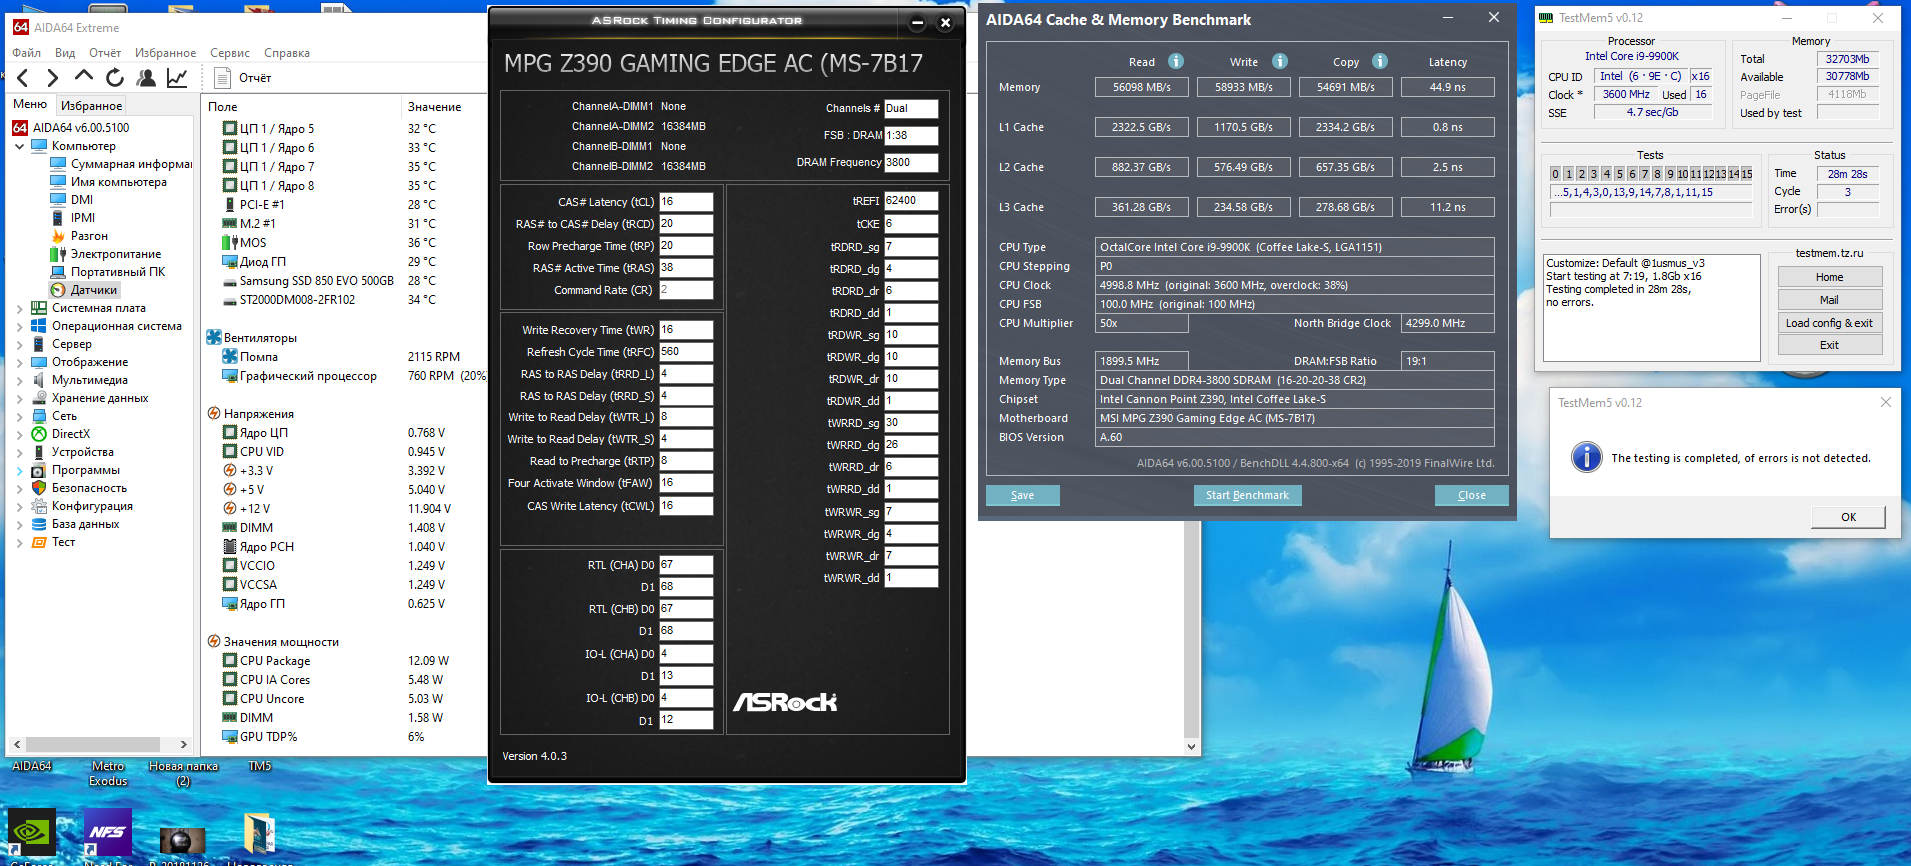Click the Start Benchmark button
Image resolution: width=1911 pixels, height=866 pixels.
pyautogui.click(x=1247, y=495)
